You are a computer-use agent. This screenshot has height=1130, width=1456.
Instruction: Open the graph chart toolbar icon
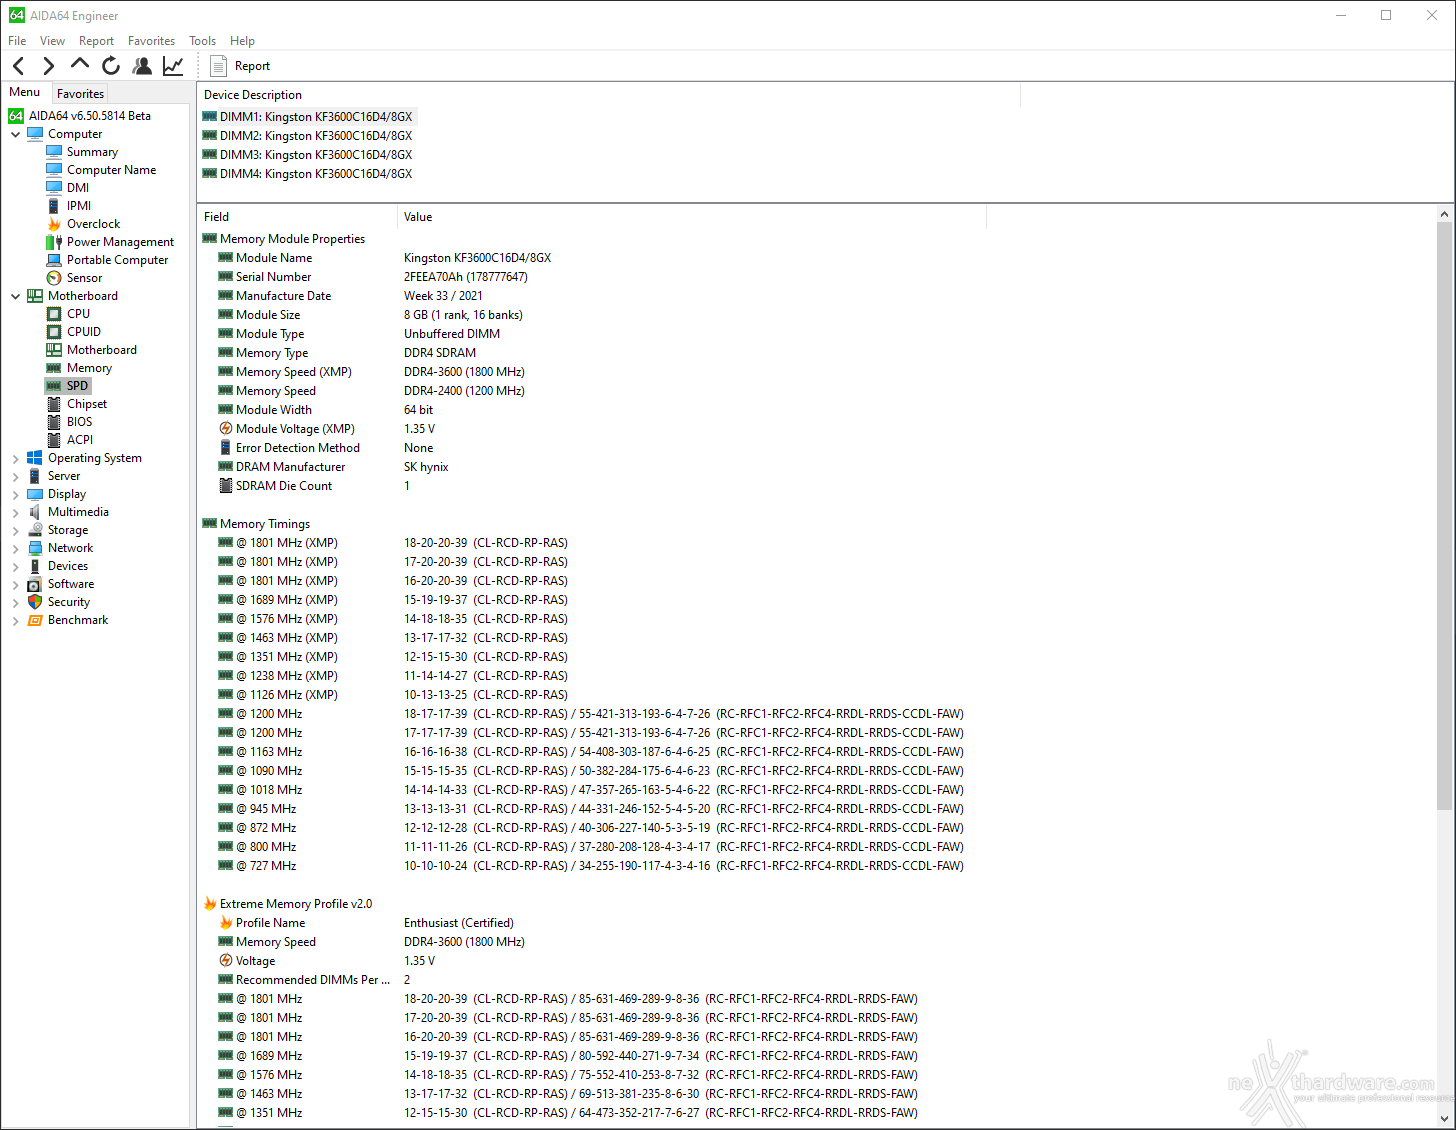point(173,66)
